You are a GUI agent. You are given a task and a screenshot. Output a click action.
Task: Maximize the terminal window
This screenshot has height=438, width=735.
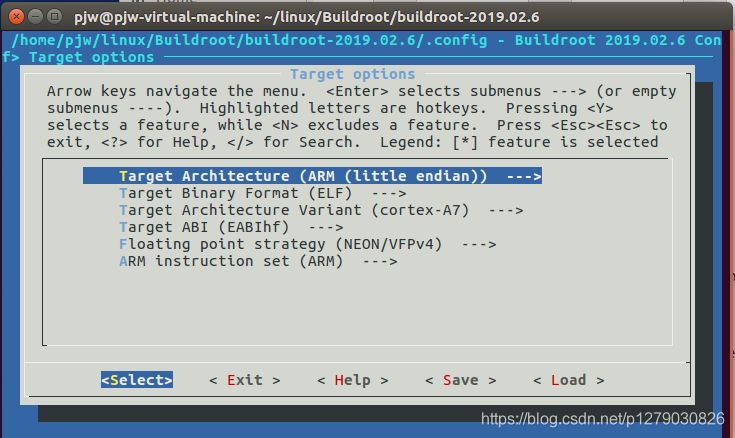(55, 17)
